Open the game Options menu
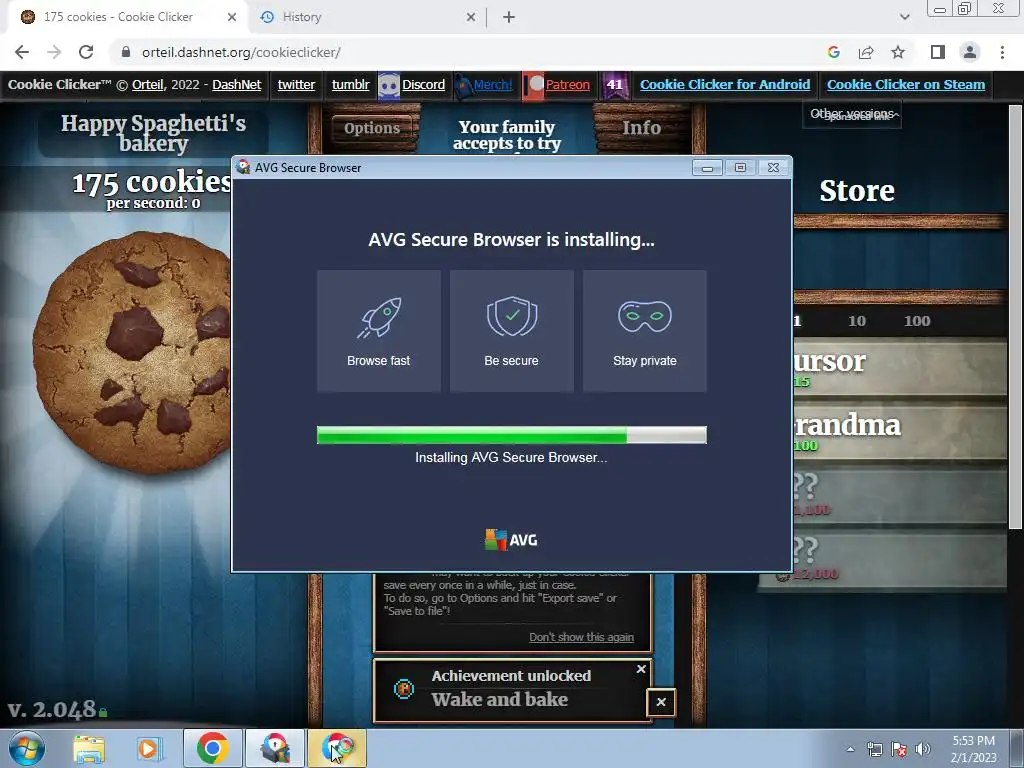This screenshot has width=1024, height=768. tap(372, 128)
